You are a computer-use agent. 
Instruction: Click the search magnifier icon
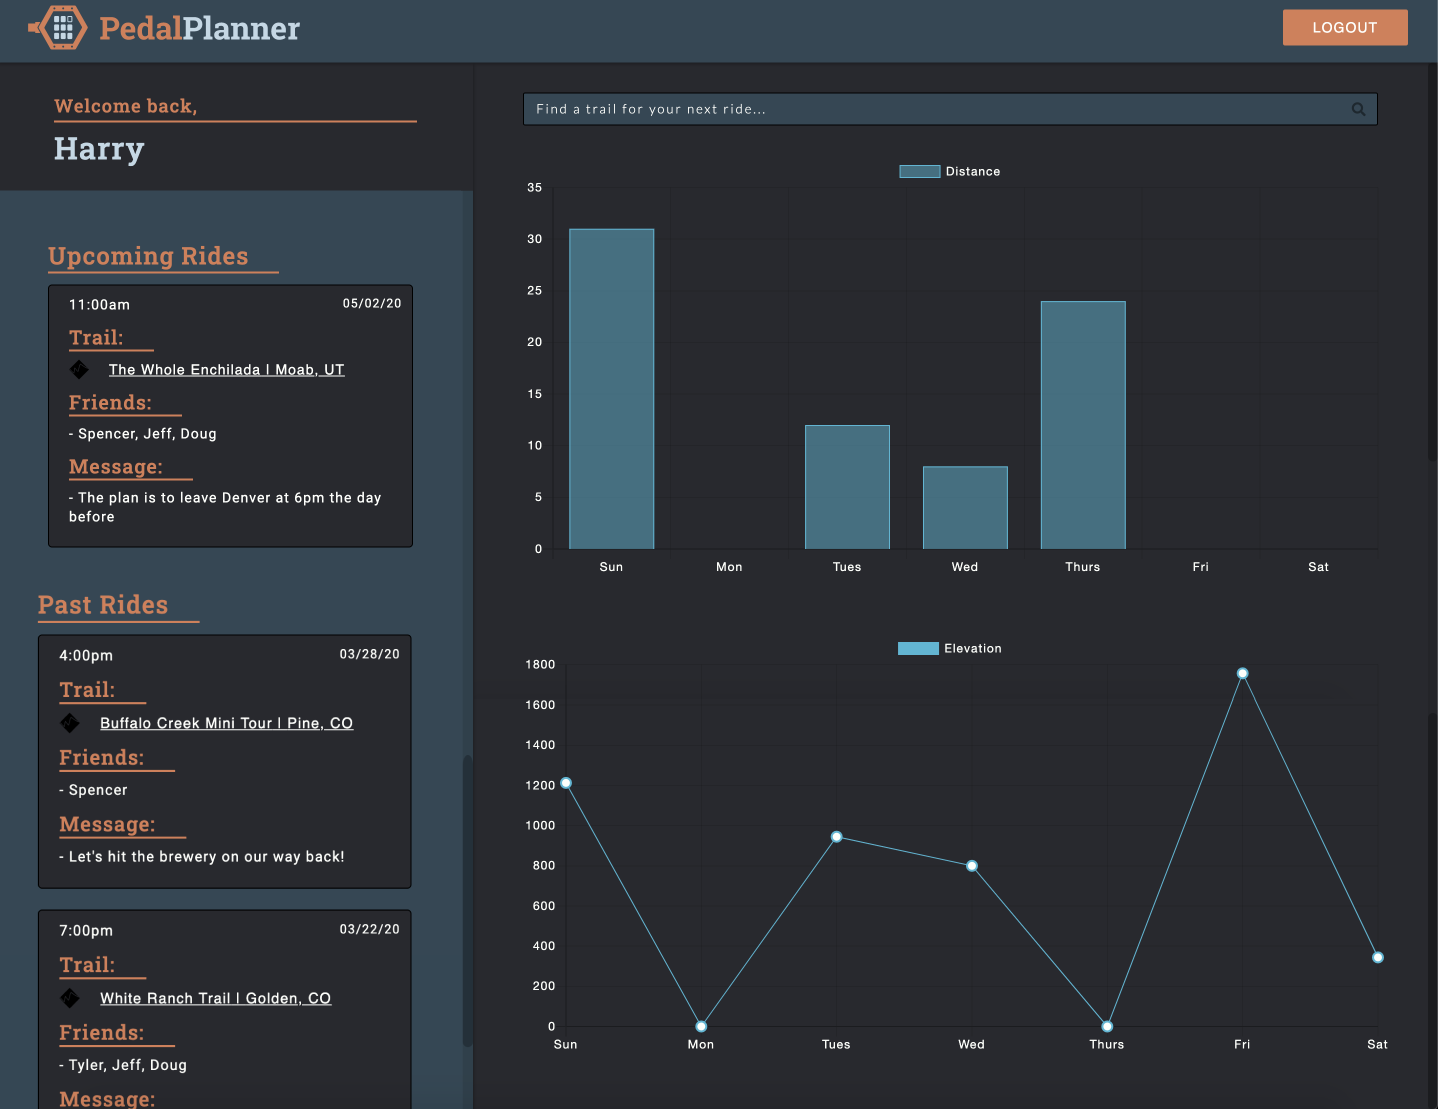(x=1358, y=109)
